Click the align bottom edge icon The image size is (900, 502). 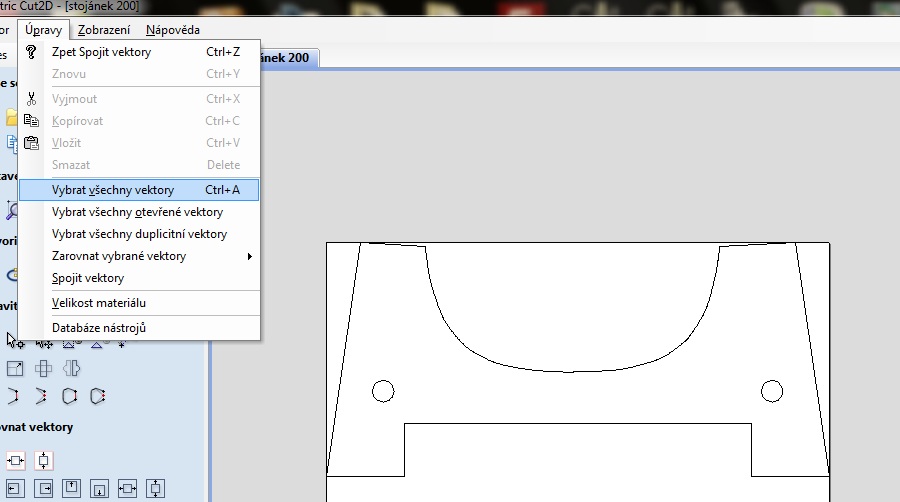(100, 488)
